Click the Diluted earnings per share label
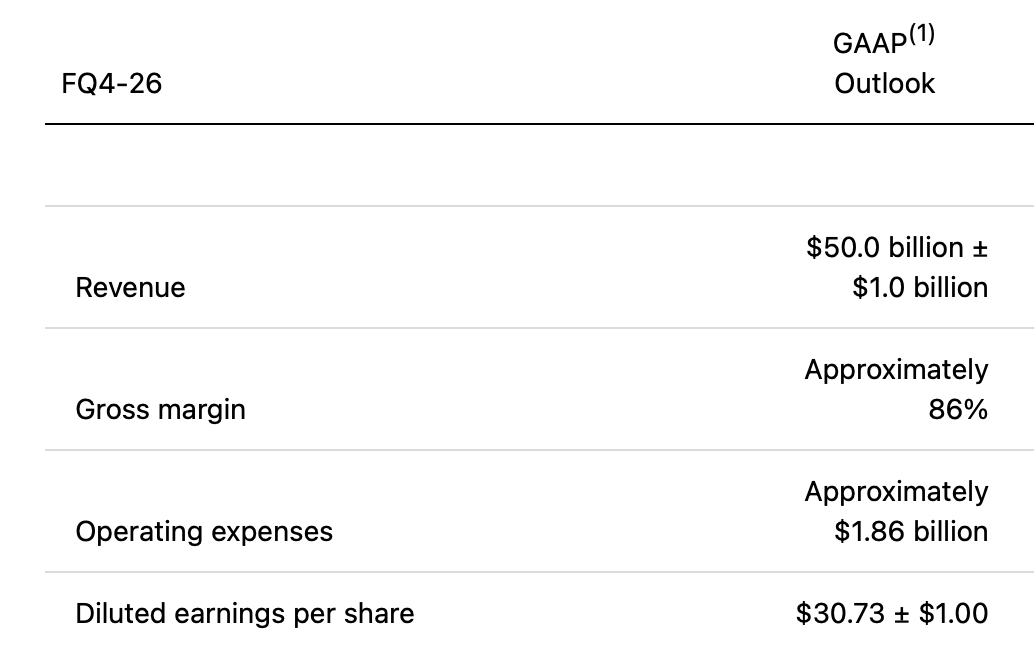Viewport: 1034px width, 652px height. pyautogui.click(x=245, y=614)
